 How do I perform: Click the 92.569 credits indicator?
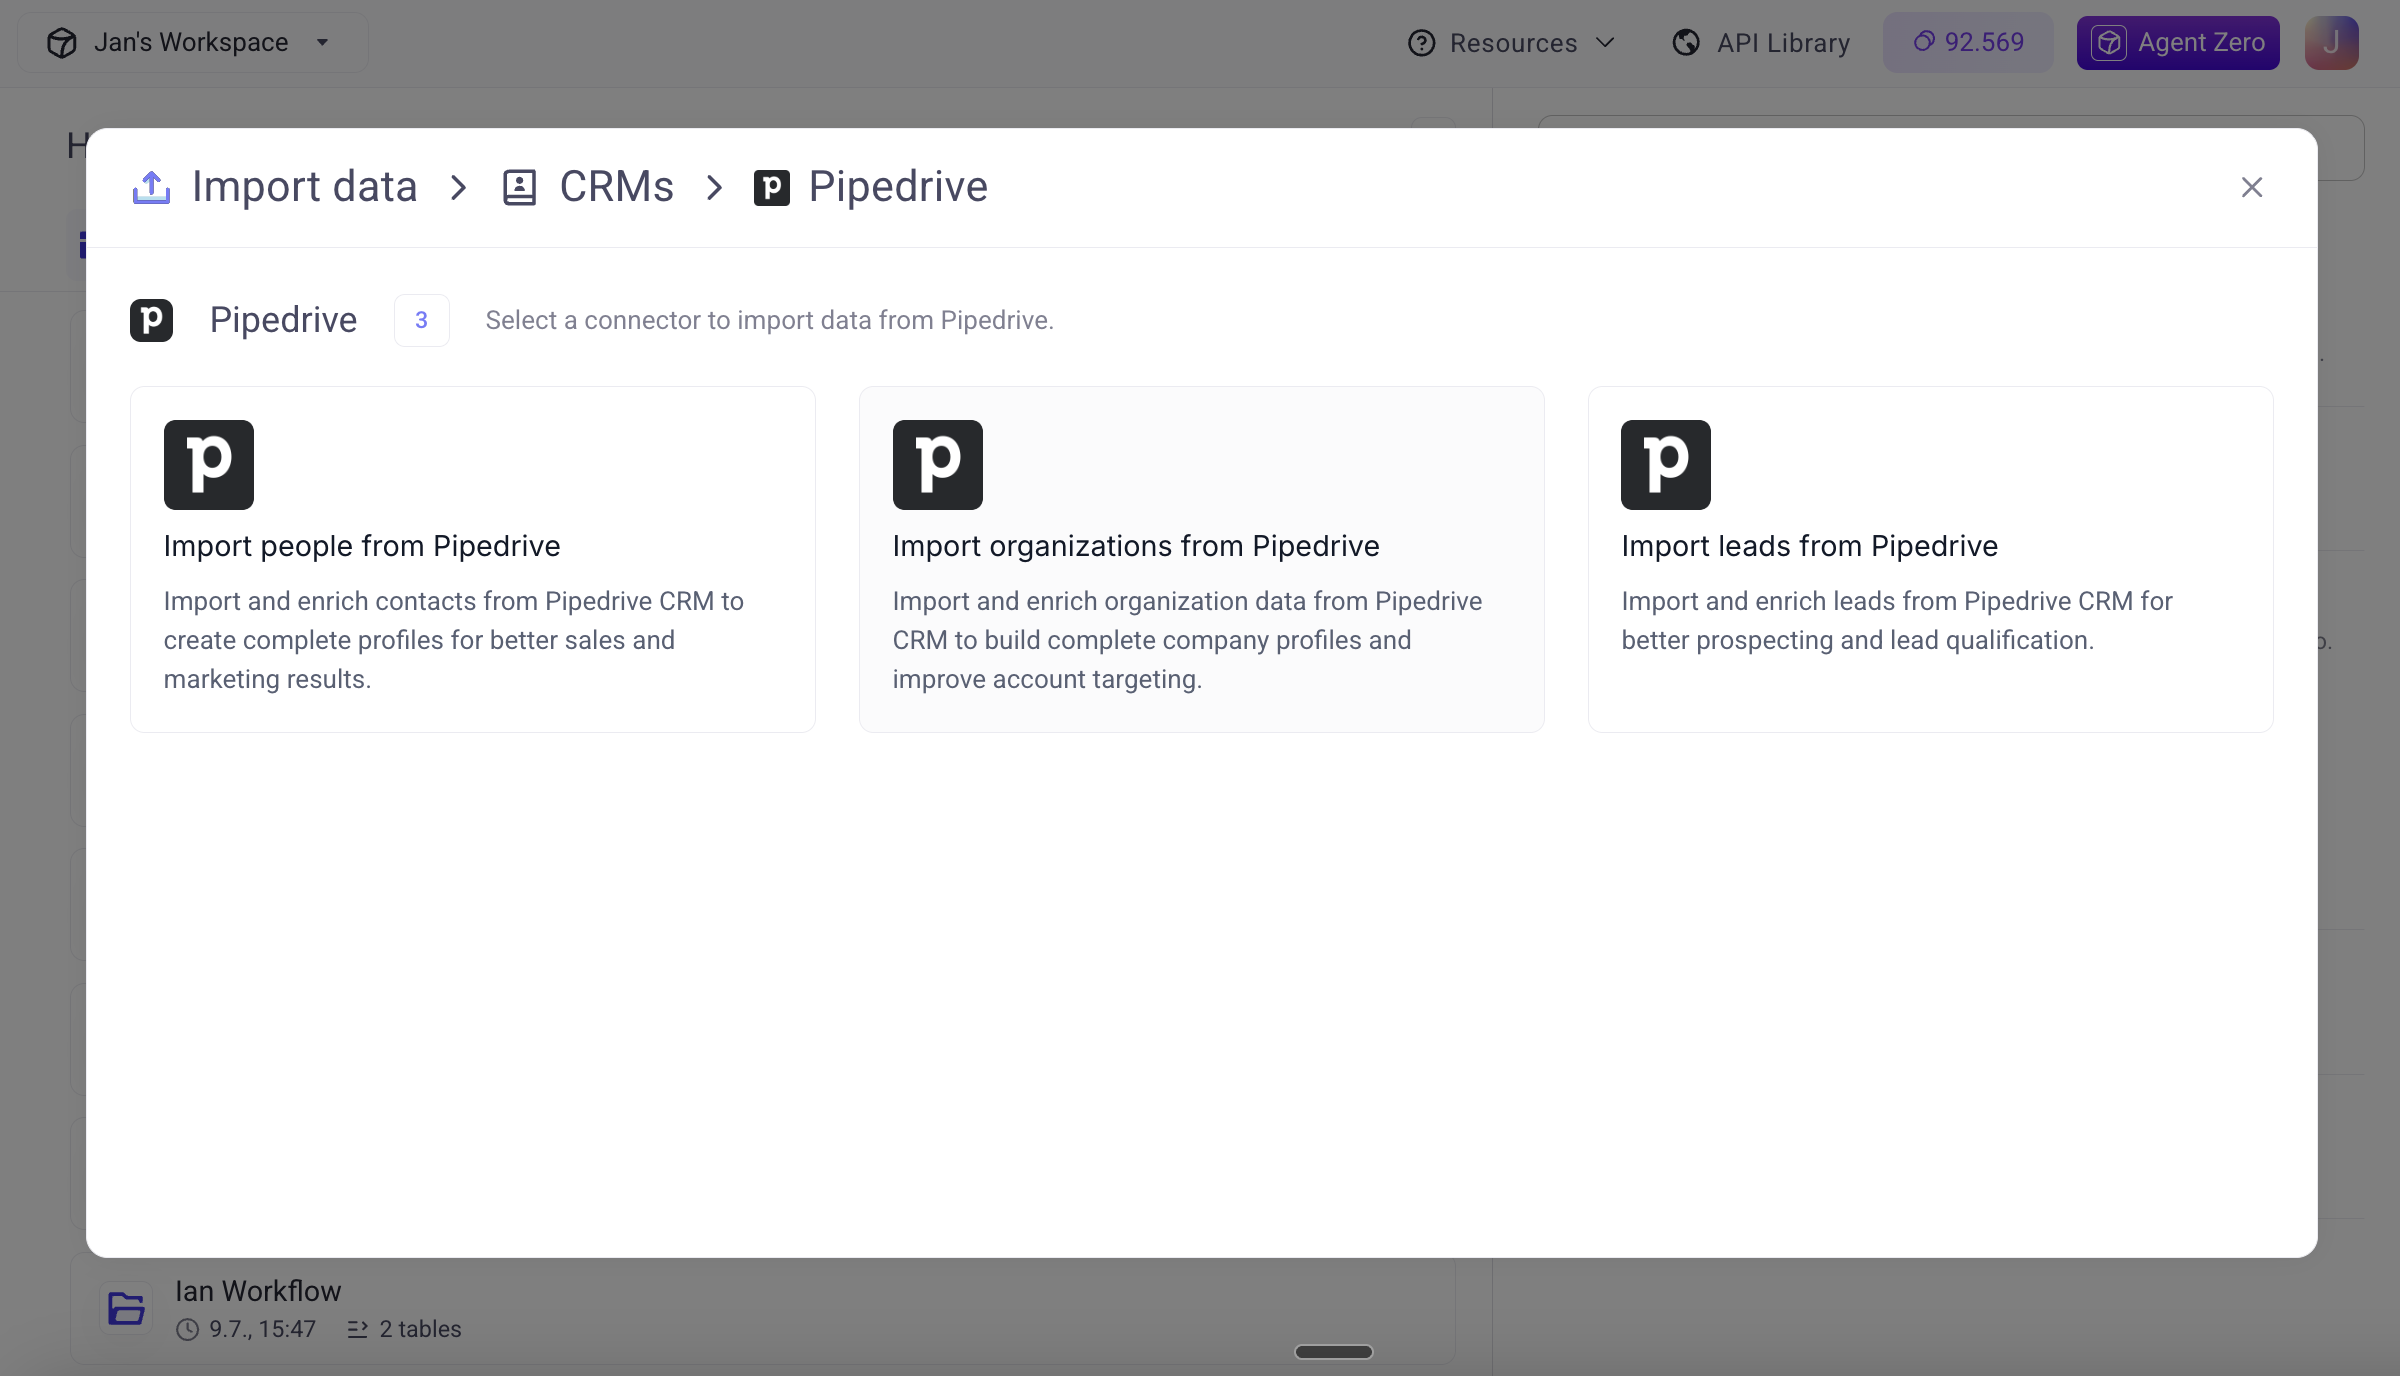coord(1967,42)
